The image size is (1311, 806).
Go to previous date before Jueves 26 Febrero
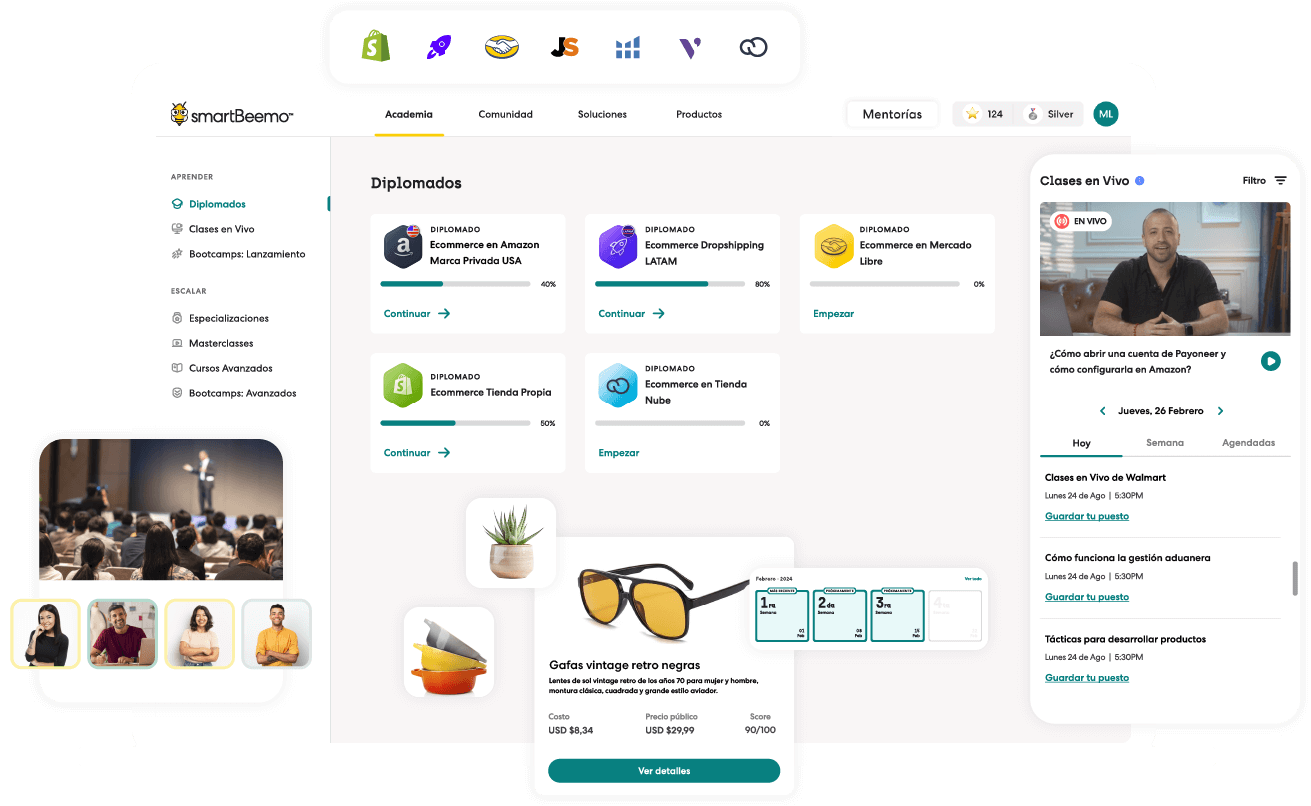(1103, 411)
